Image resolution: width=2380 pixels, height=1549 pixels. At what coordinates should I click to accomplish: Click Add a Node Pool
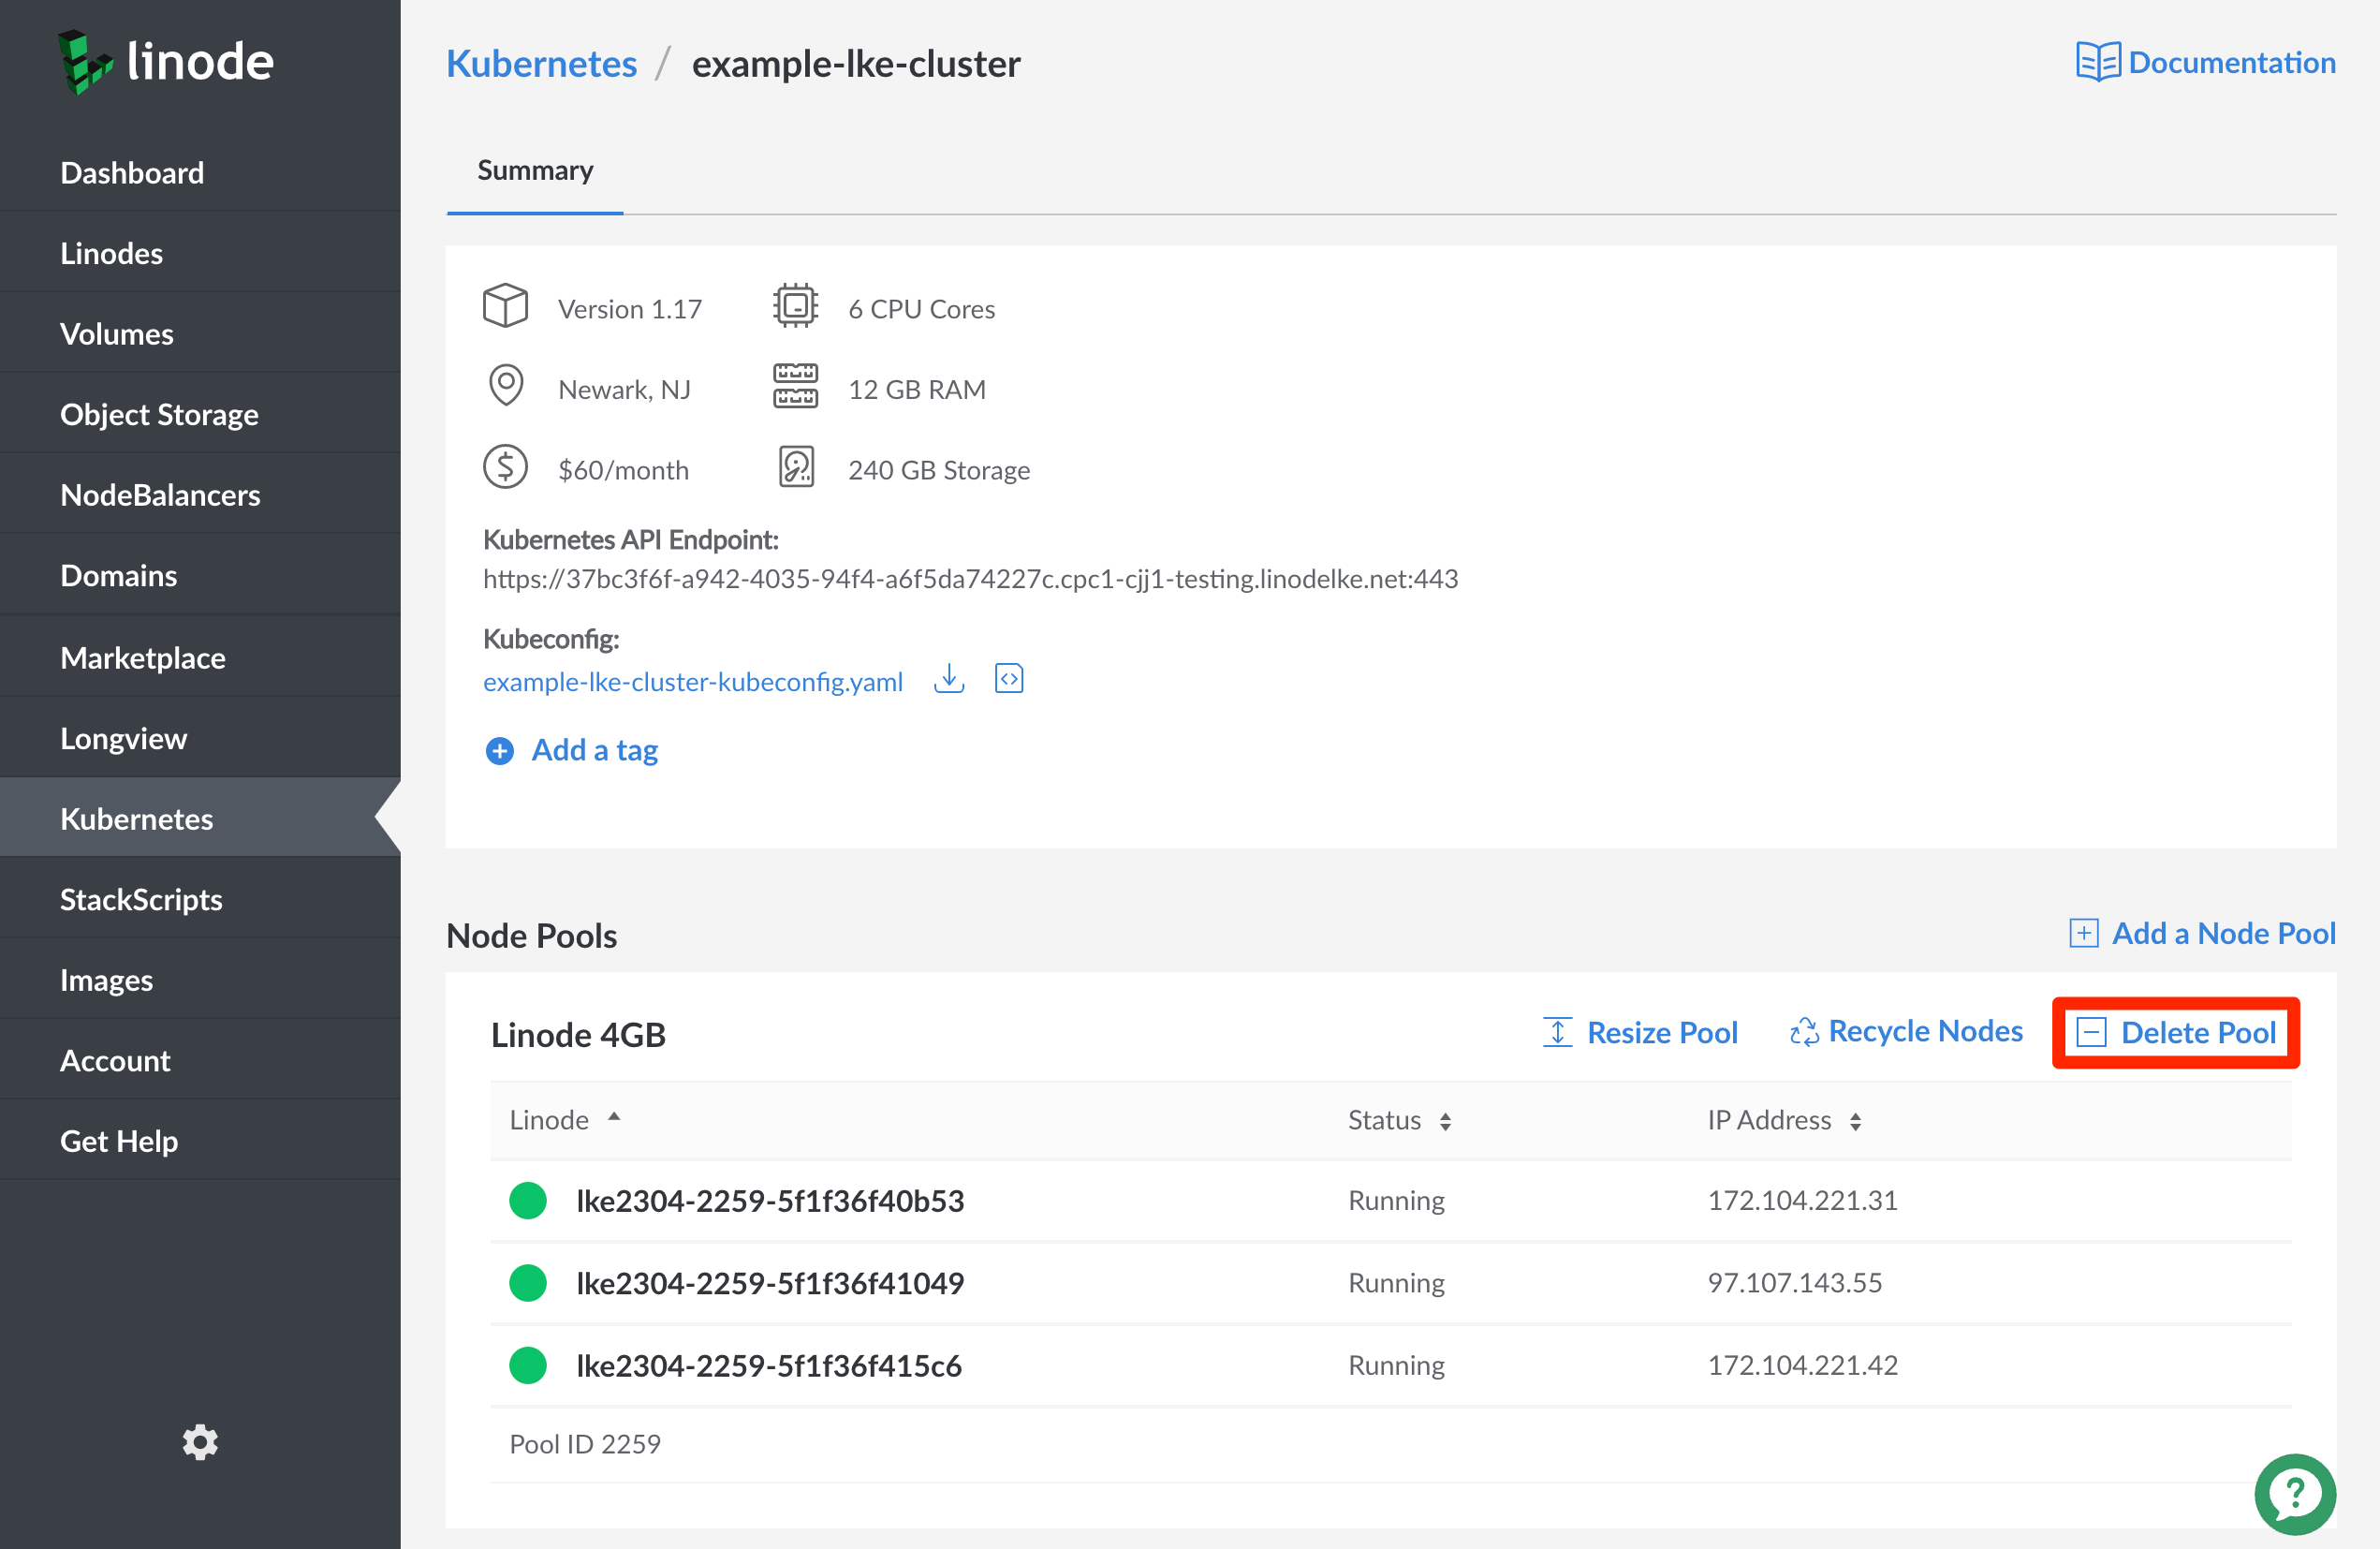click(x=2203, y=933)
